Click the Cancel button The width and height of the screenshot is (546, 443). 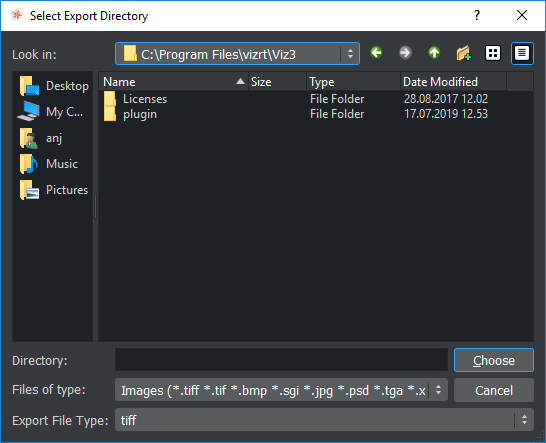[494, 390]
